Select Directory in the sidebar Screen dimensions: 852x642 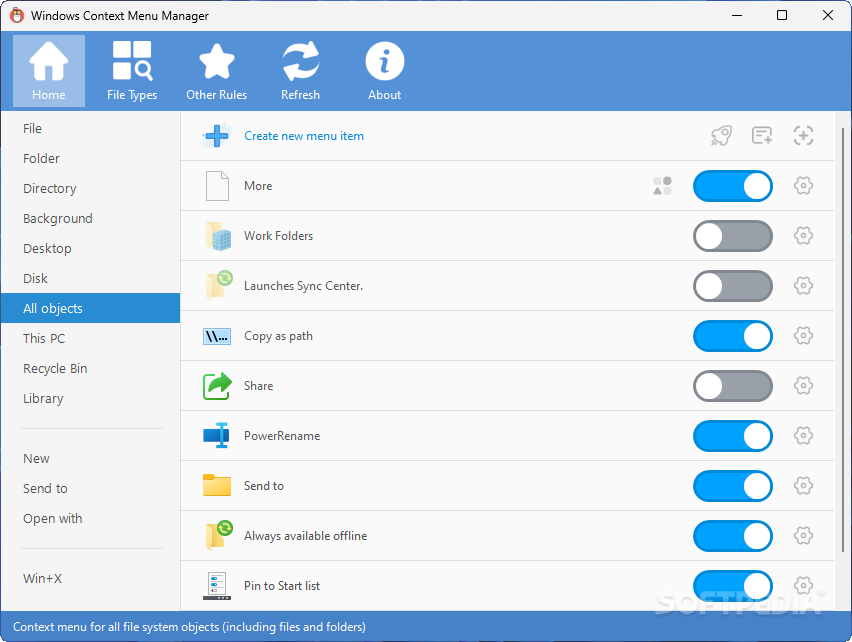point(90,188)
